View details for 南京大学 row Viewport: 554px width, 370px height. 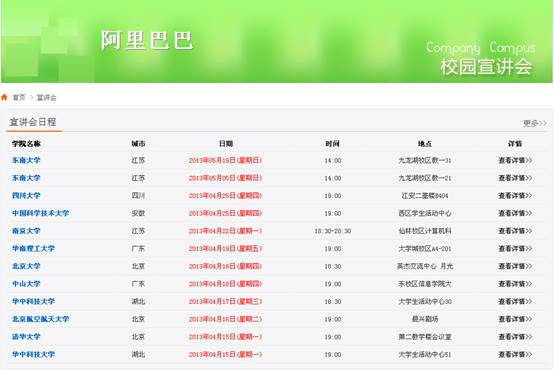[x=515, y=231]
